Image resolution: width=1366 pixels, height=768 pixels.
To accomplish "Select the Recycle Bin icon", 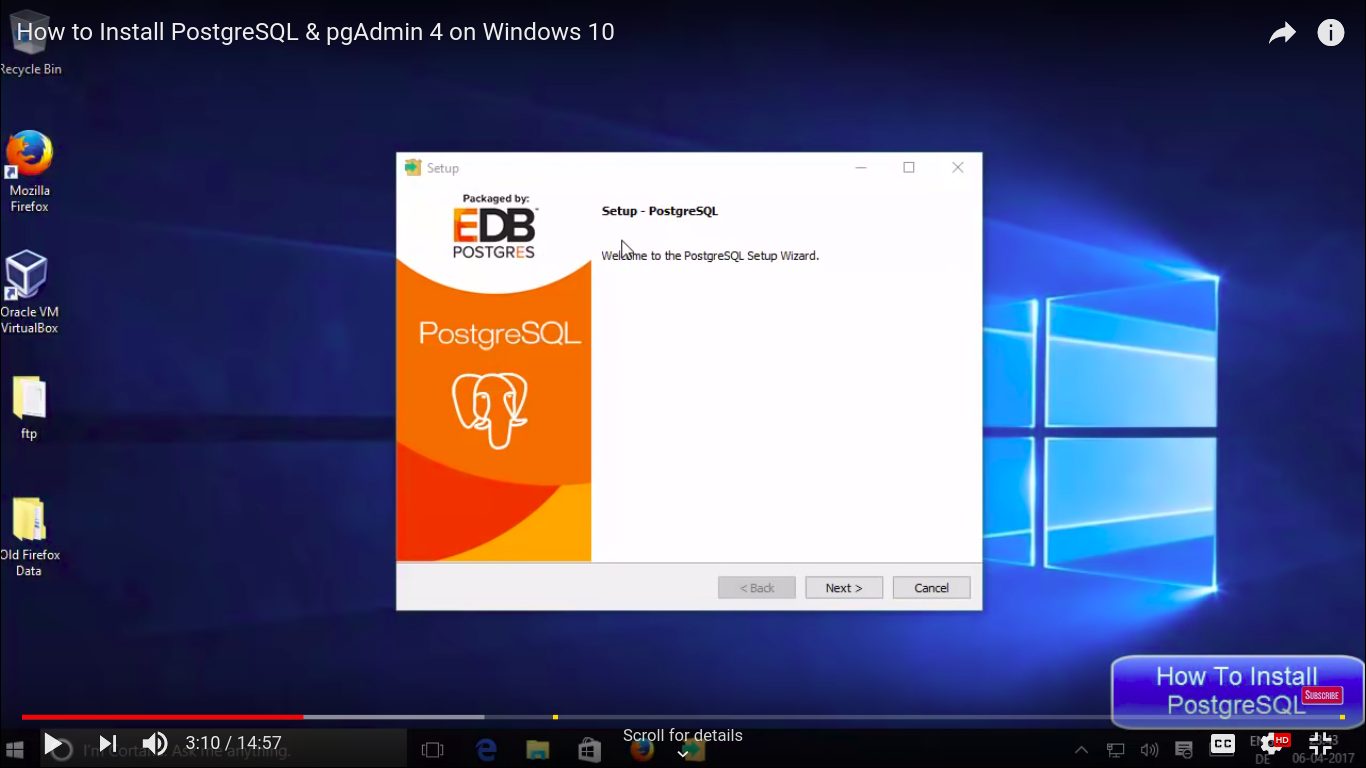I will tap(29, 44).
